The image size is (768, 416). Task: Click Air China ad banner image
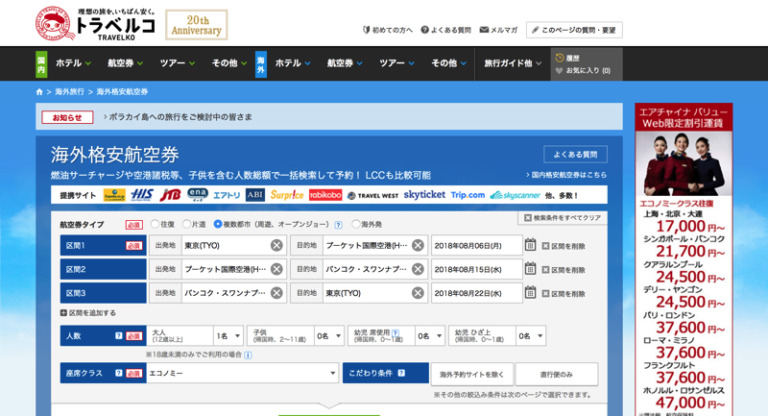point(684,260)
